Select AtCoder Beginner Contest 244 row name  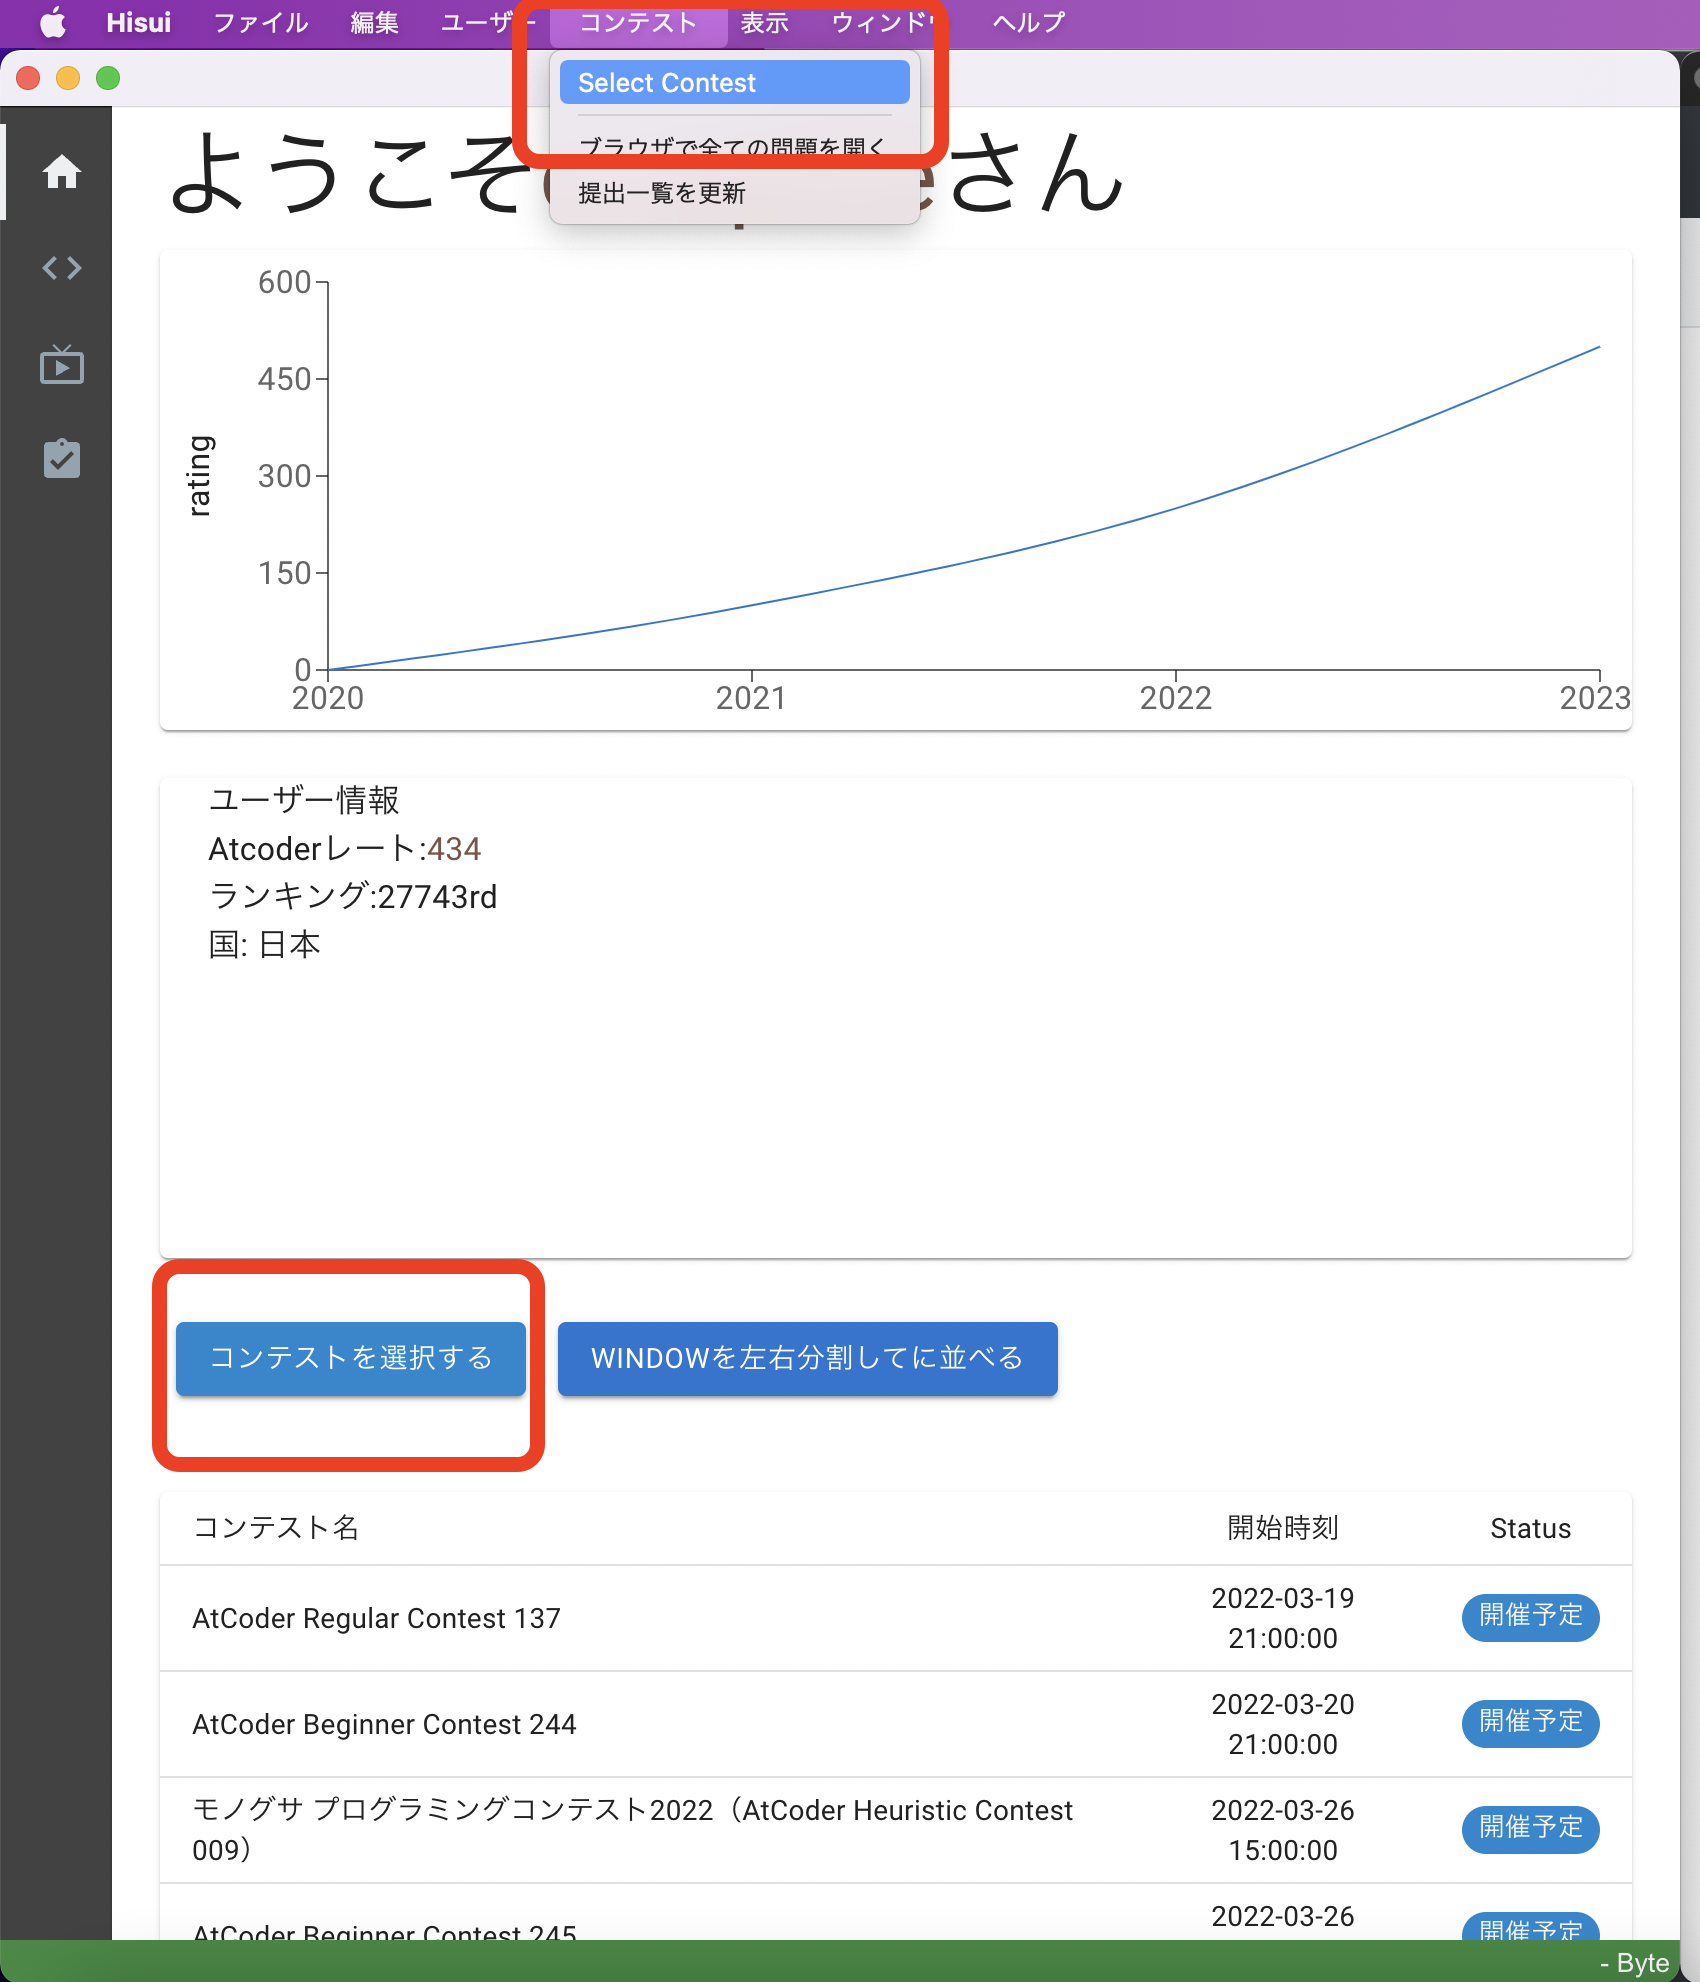coord(384,1724)
